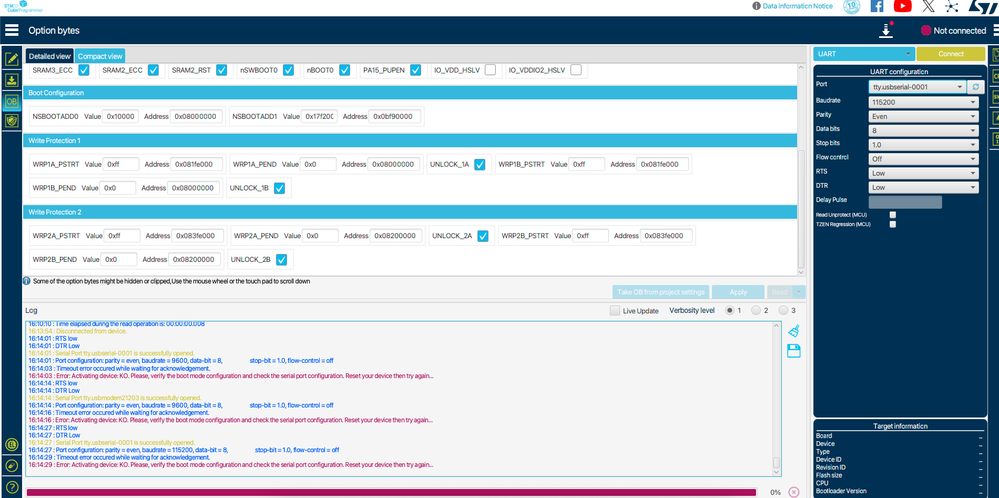Open Erasing & Programming sidebar icon
This screenshot has height=498, width=999.
(11, 80)
